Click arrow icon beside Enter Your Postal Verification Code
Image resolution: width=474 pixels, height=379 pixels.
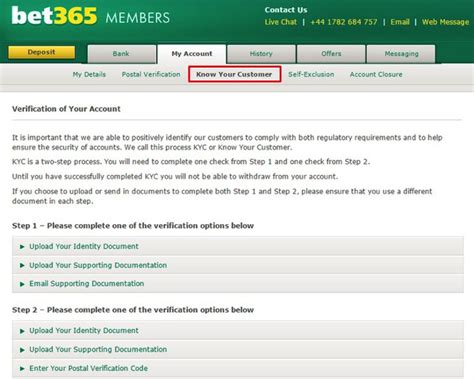(x=22, y=369)
